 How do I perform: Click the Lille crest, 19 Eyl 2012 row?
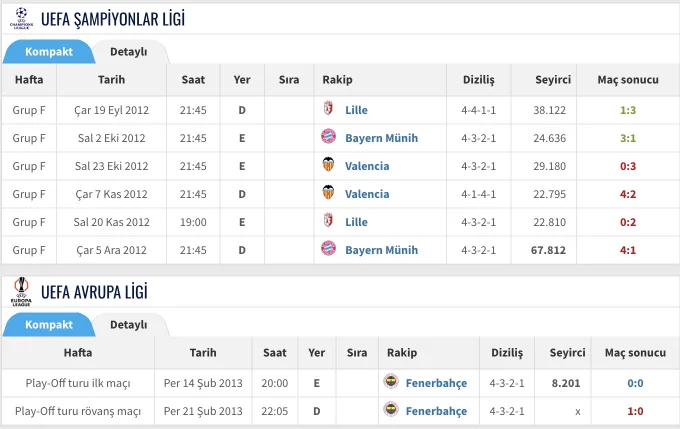(328, 108)
